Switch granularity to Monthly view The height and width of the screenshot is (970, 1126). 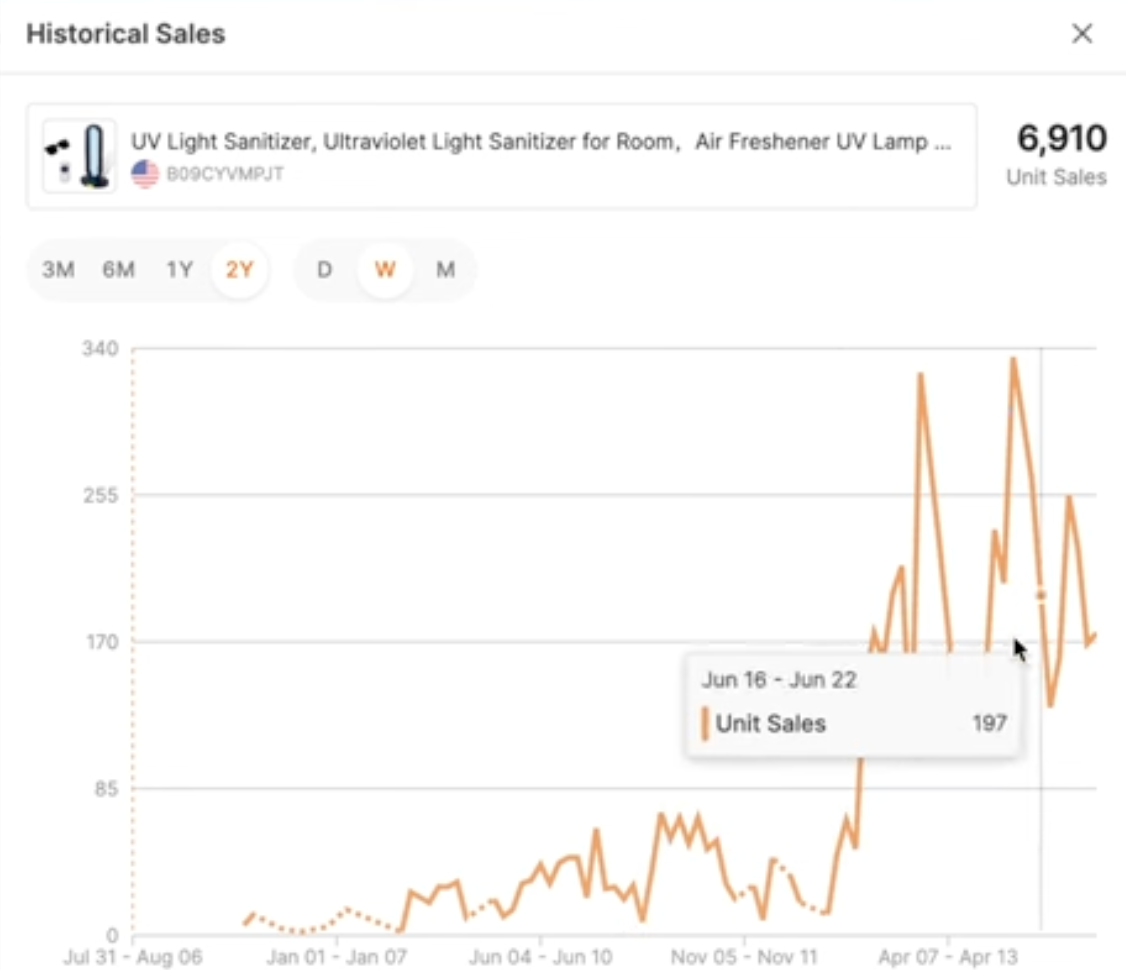click(x=445, y=269)
